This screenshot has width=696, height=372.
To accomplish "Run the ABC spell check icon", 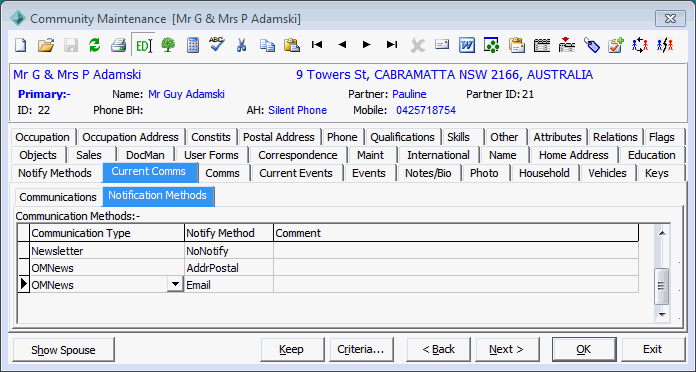I will [x=217, y=45].
